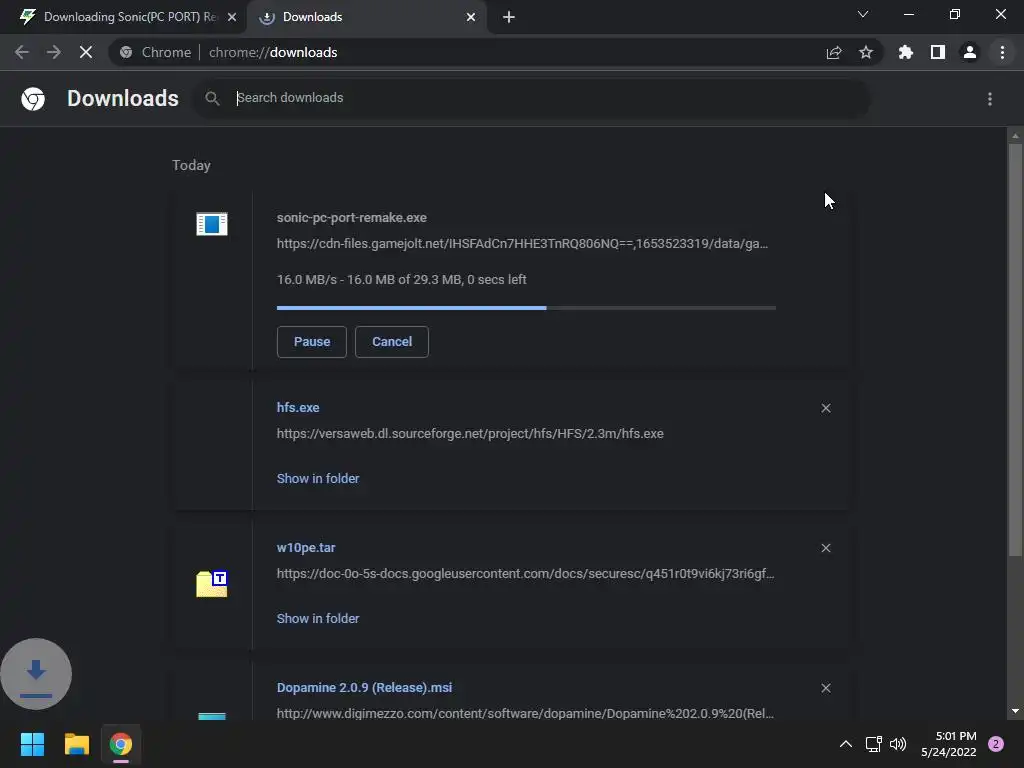The image size is (1024, 768).
Task: Click the gamejolt cdn URL text
Action: 522,244
